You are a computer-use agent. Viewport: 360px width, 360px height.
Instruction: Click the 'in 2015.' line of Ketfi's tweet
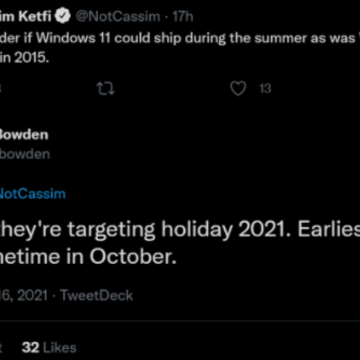point(25,58)
